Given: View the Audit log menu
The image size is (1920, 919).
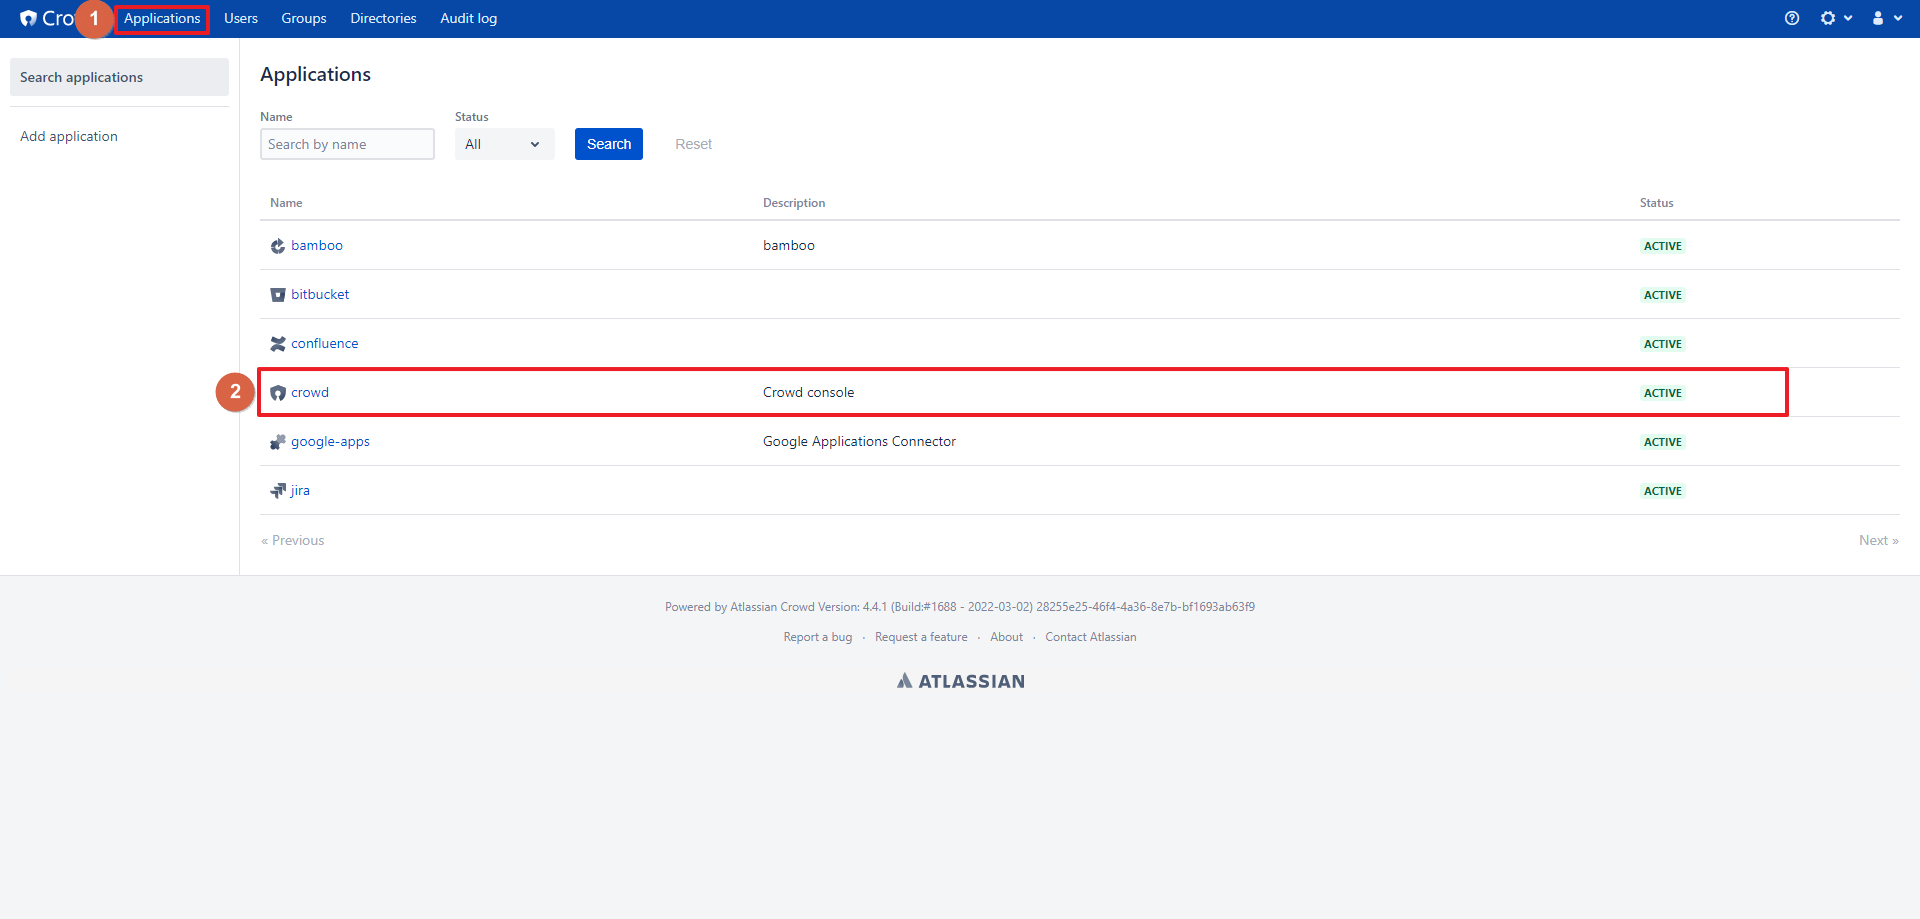Looking at the screenshot, I should pos(468,18).
